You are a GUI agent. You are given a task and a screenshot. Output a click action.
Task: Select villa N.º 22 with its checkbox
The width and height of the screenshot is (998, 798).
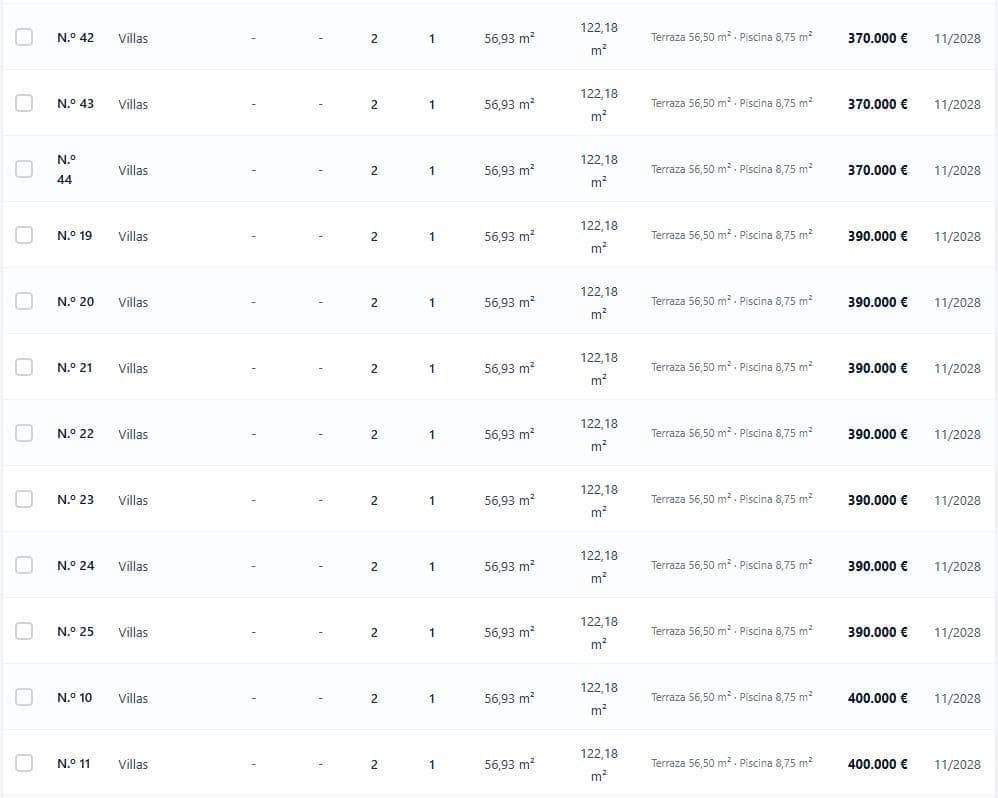(24, 433)
